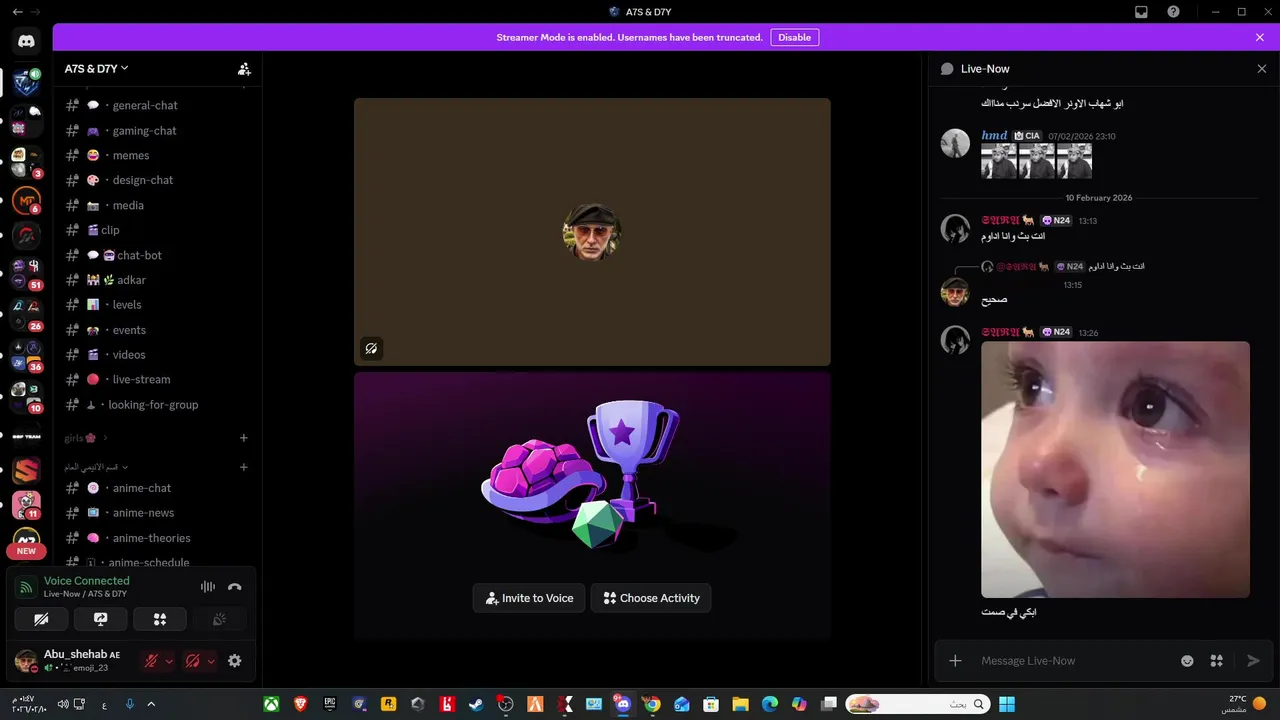Click hmd's avatar in chat
Viewport: 1280px width, 720px height.
tap(955, 143)
